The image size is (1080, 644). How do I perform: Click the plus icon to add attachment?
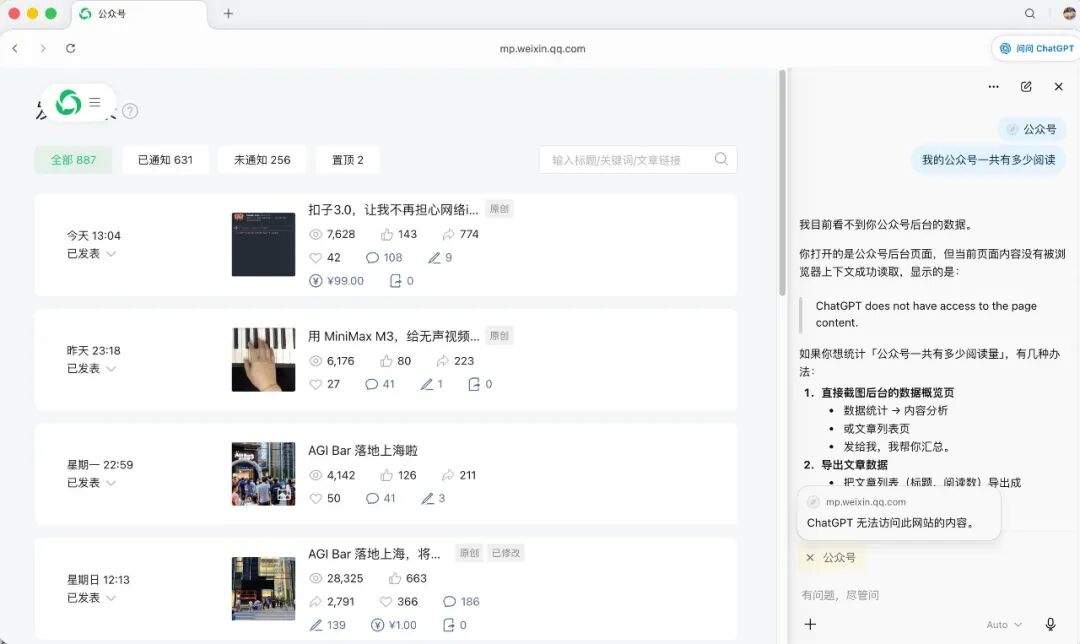click(x=811, y=624)
